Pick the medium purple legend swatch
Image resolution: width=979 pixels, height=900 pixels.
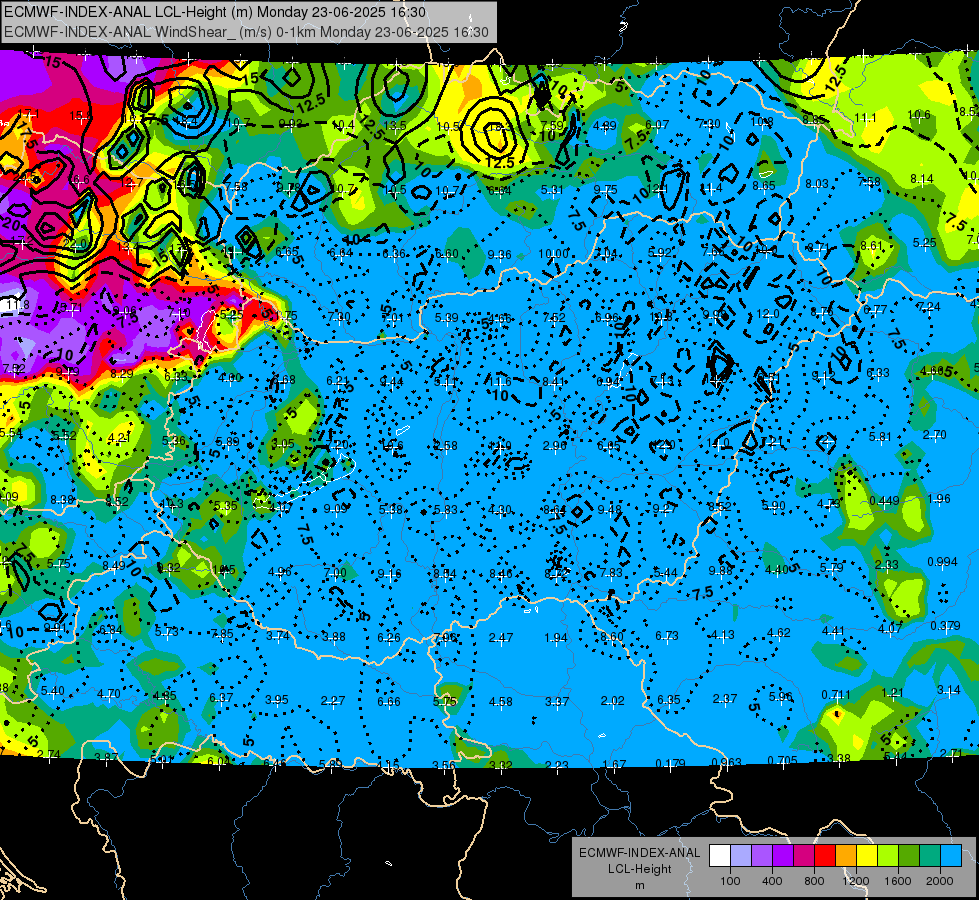(x=762, y=856)
